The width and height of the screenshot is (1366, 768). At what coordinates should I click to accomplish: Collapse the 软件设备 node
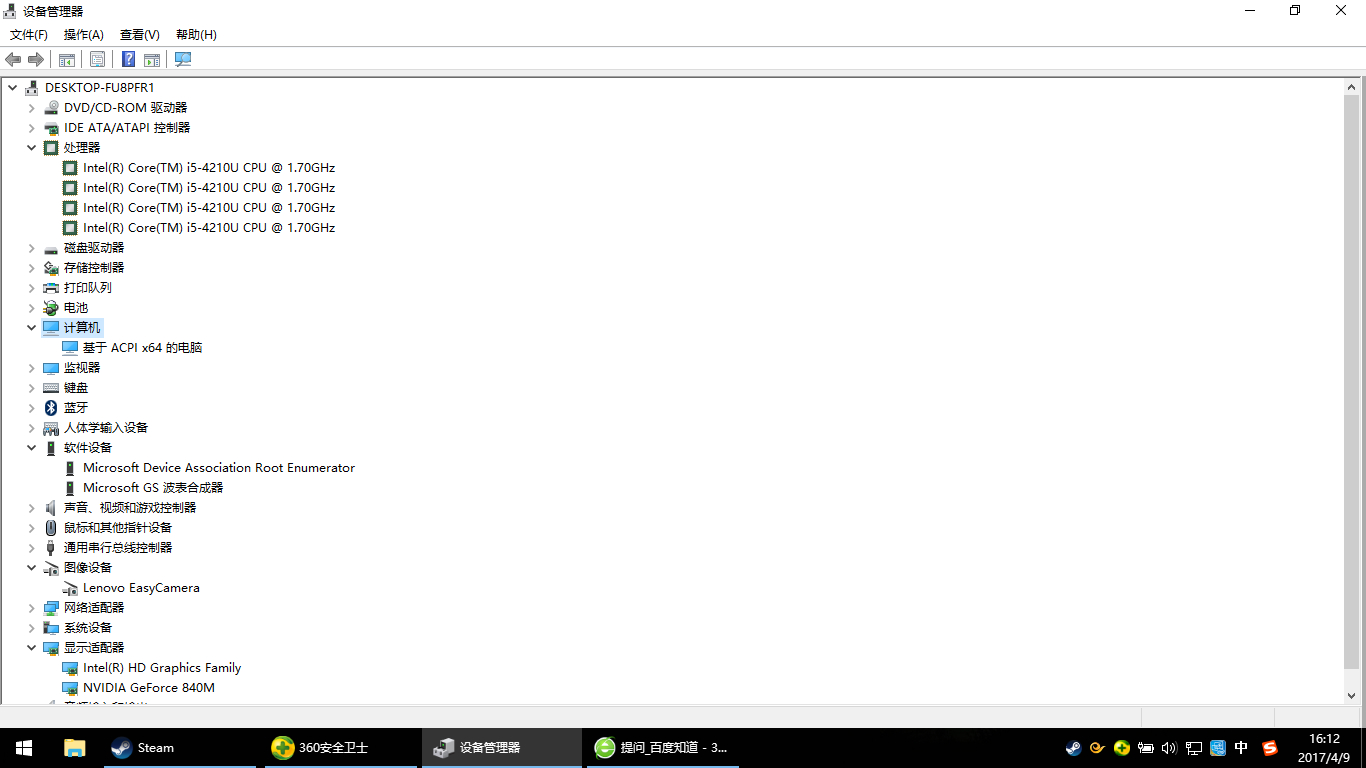[32, 447]
